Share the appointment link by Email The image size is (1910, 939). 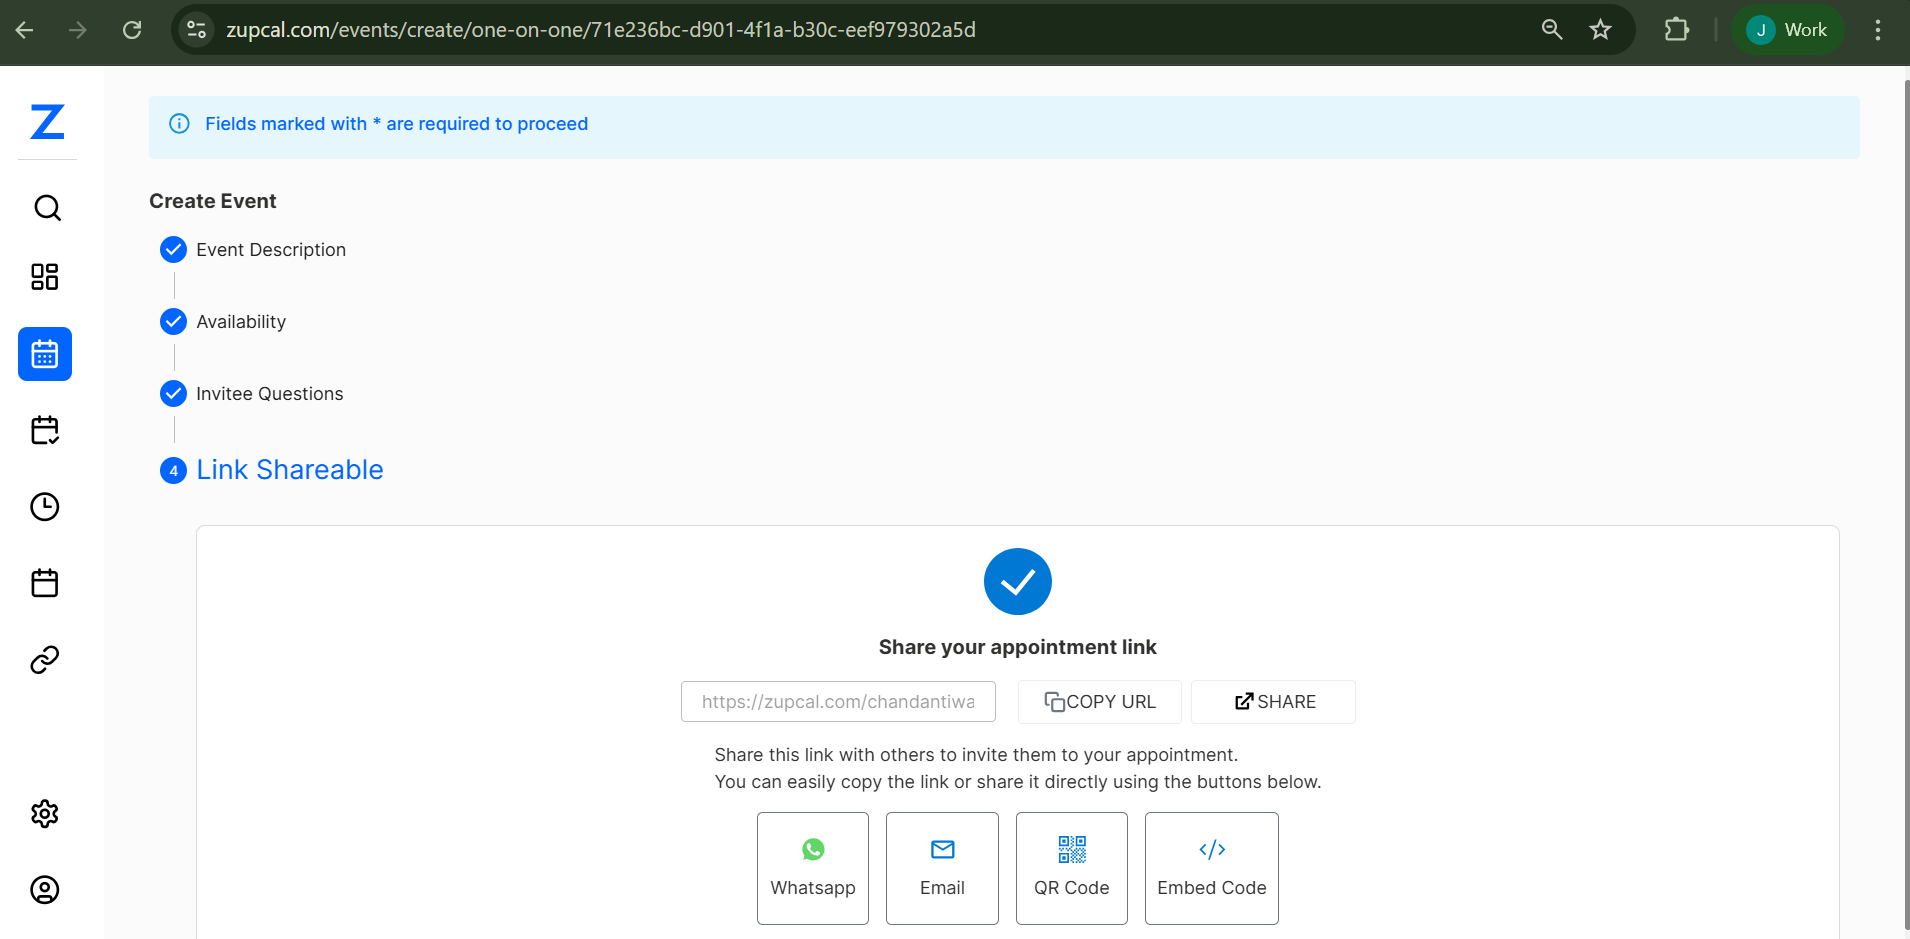pyautogui.click(x=941, y=868)
